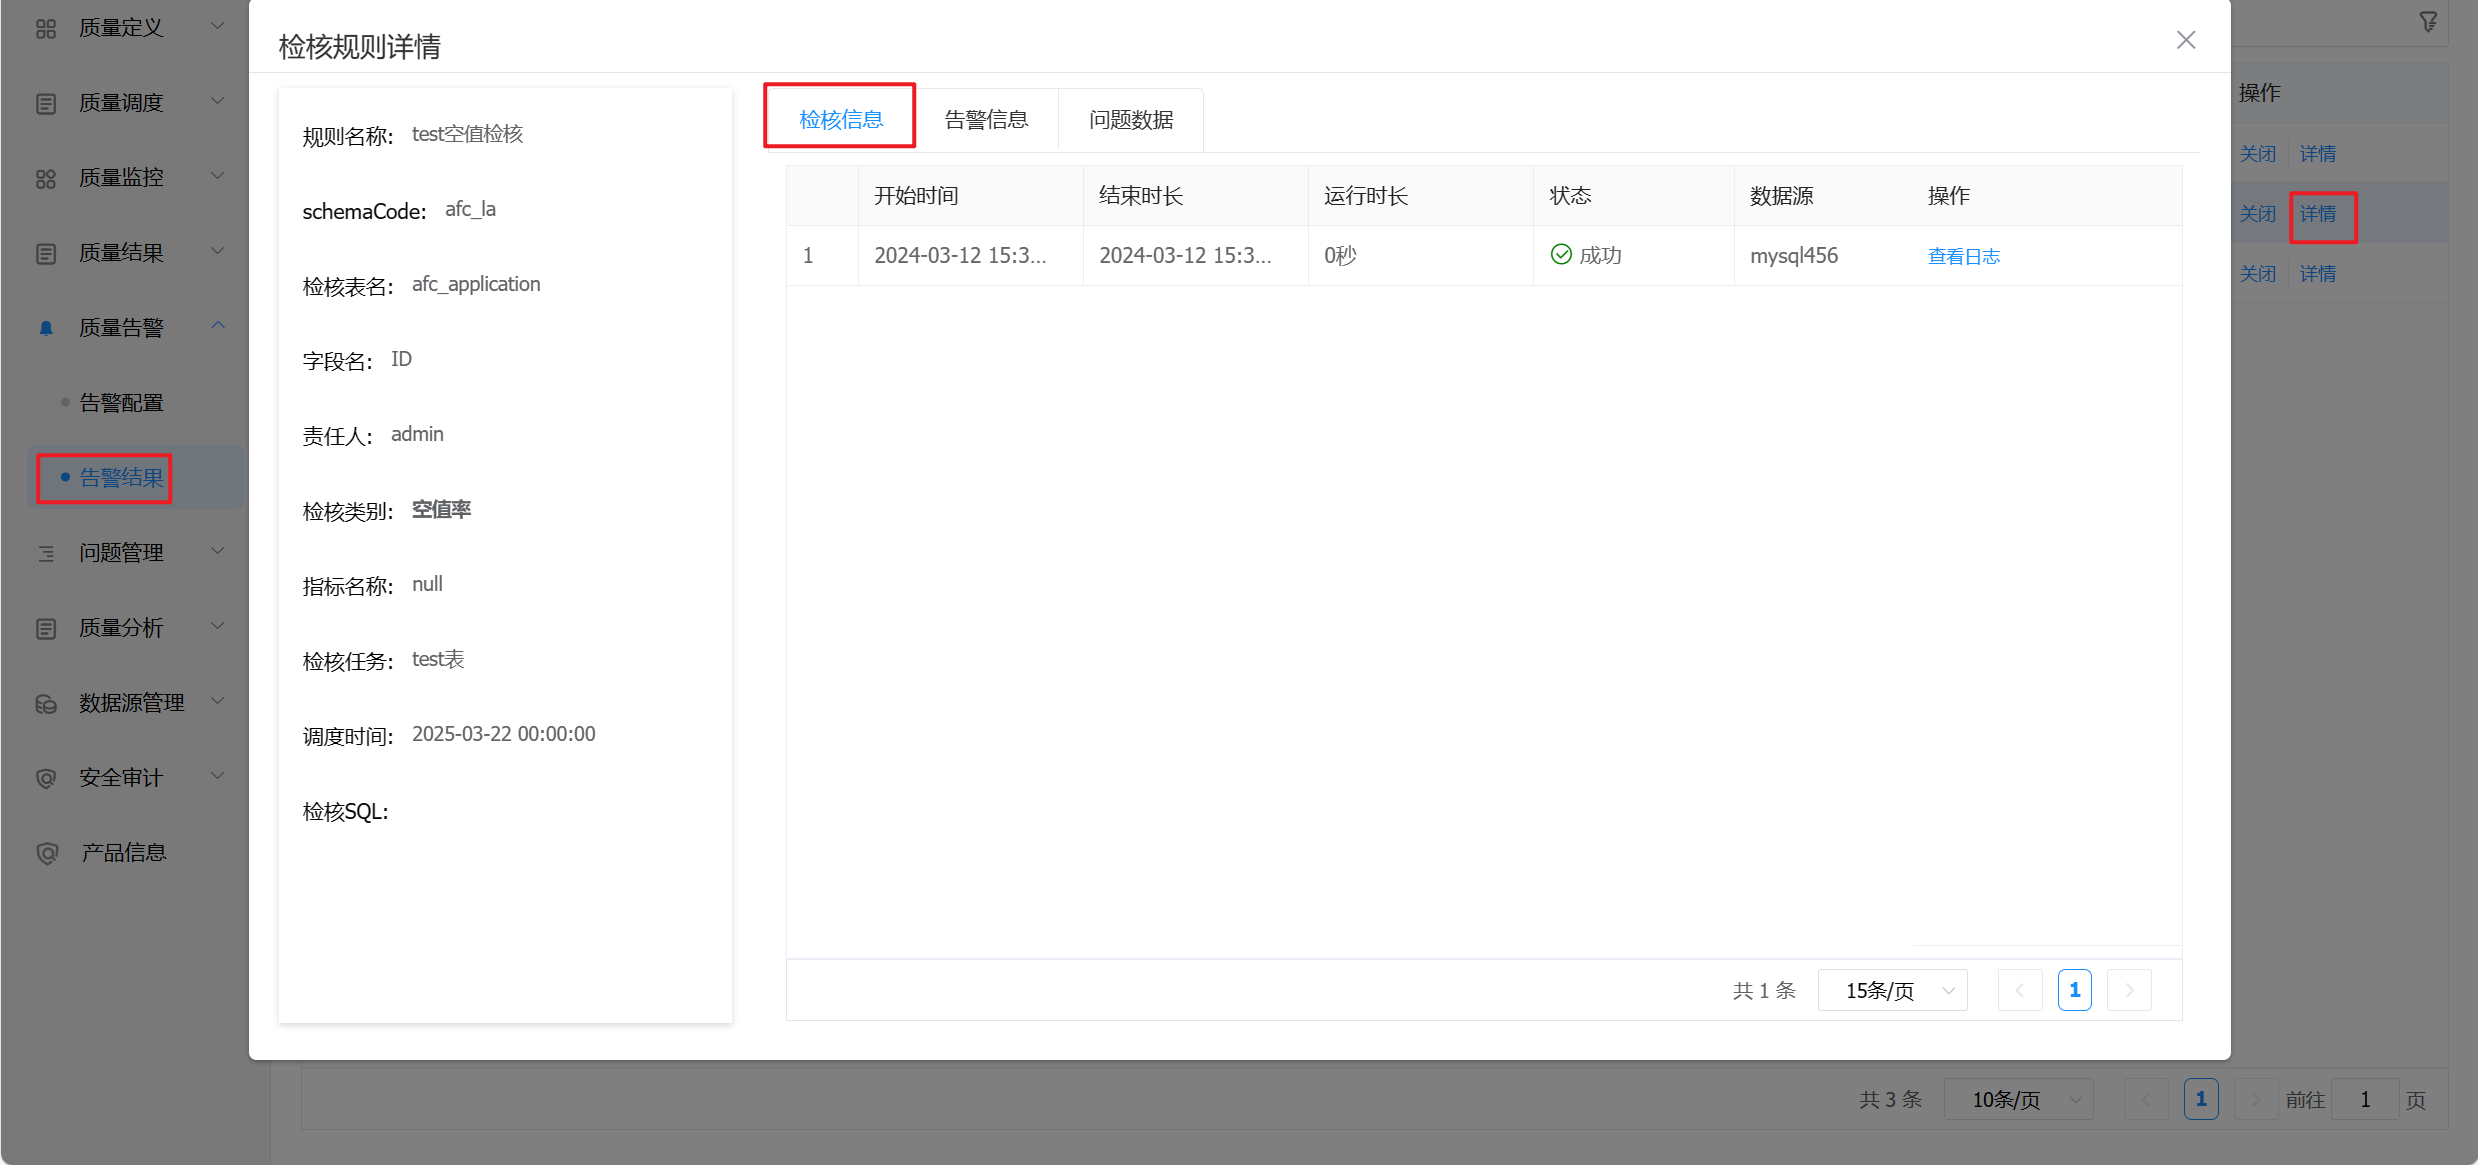
Task: Click the filter funnel icon at top right
Action: 2428,22
